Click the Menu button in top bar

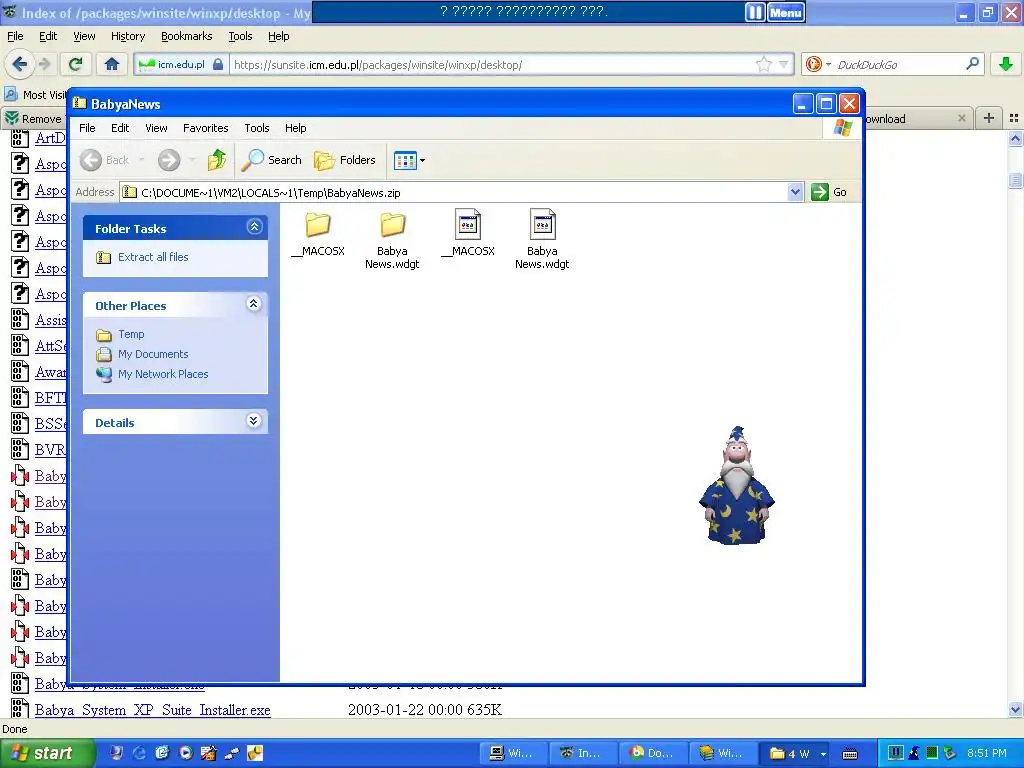786,12
